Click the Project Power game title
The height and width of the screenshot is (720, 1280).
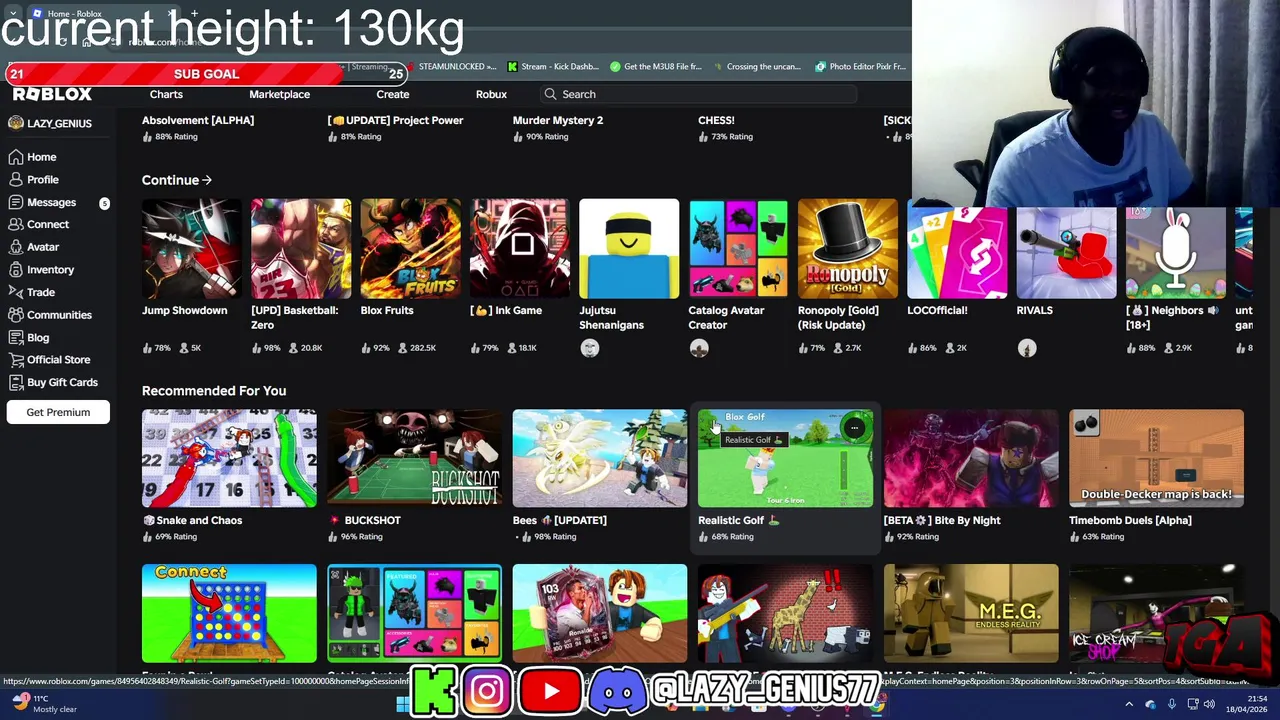(x=395, y=120)
